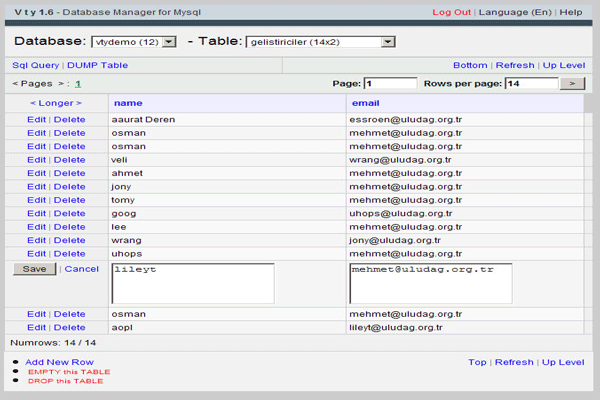Click the DUMP Table link

click(x=98, y=64)
